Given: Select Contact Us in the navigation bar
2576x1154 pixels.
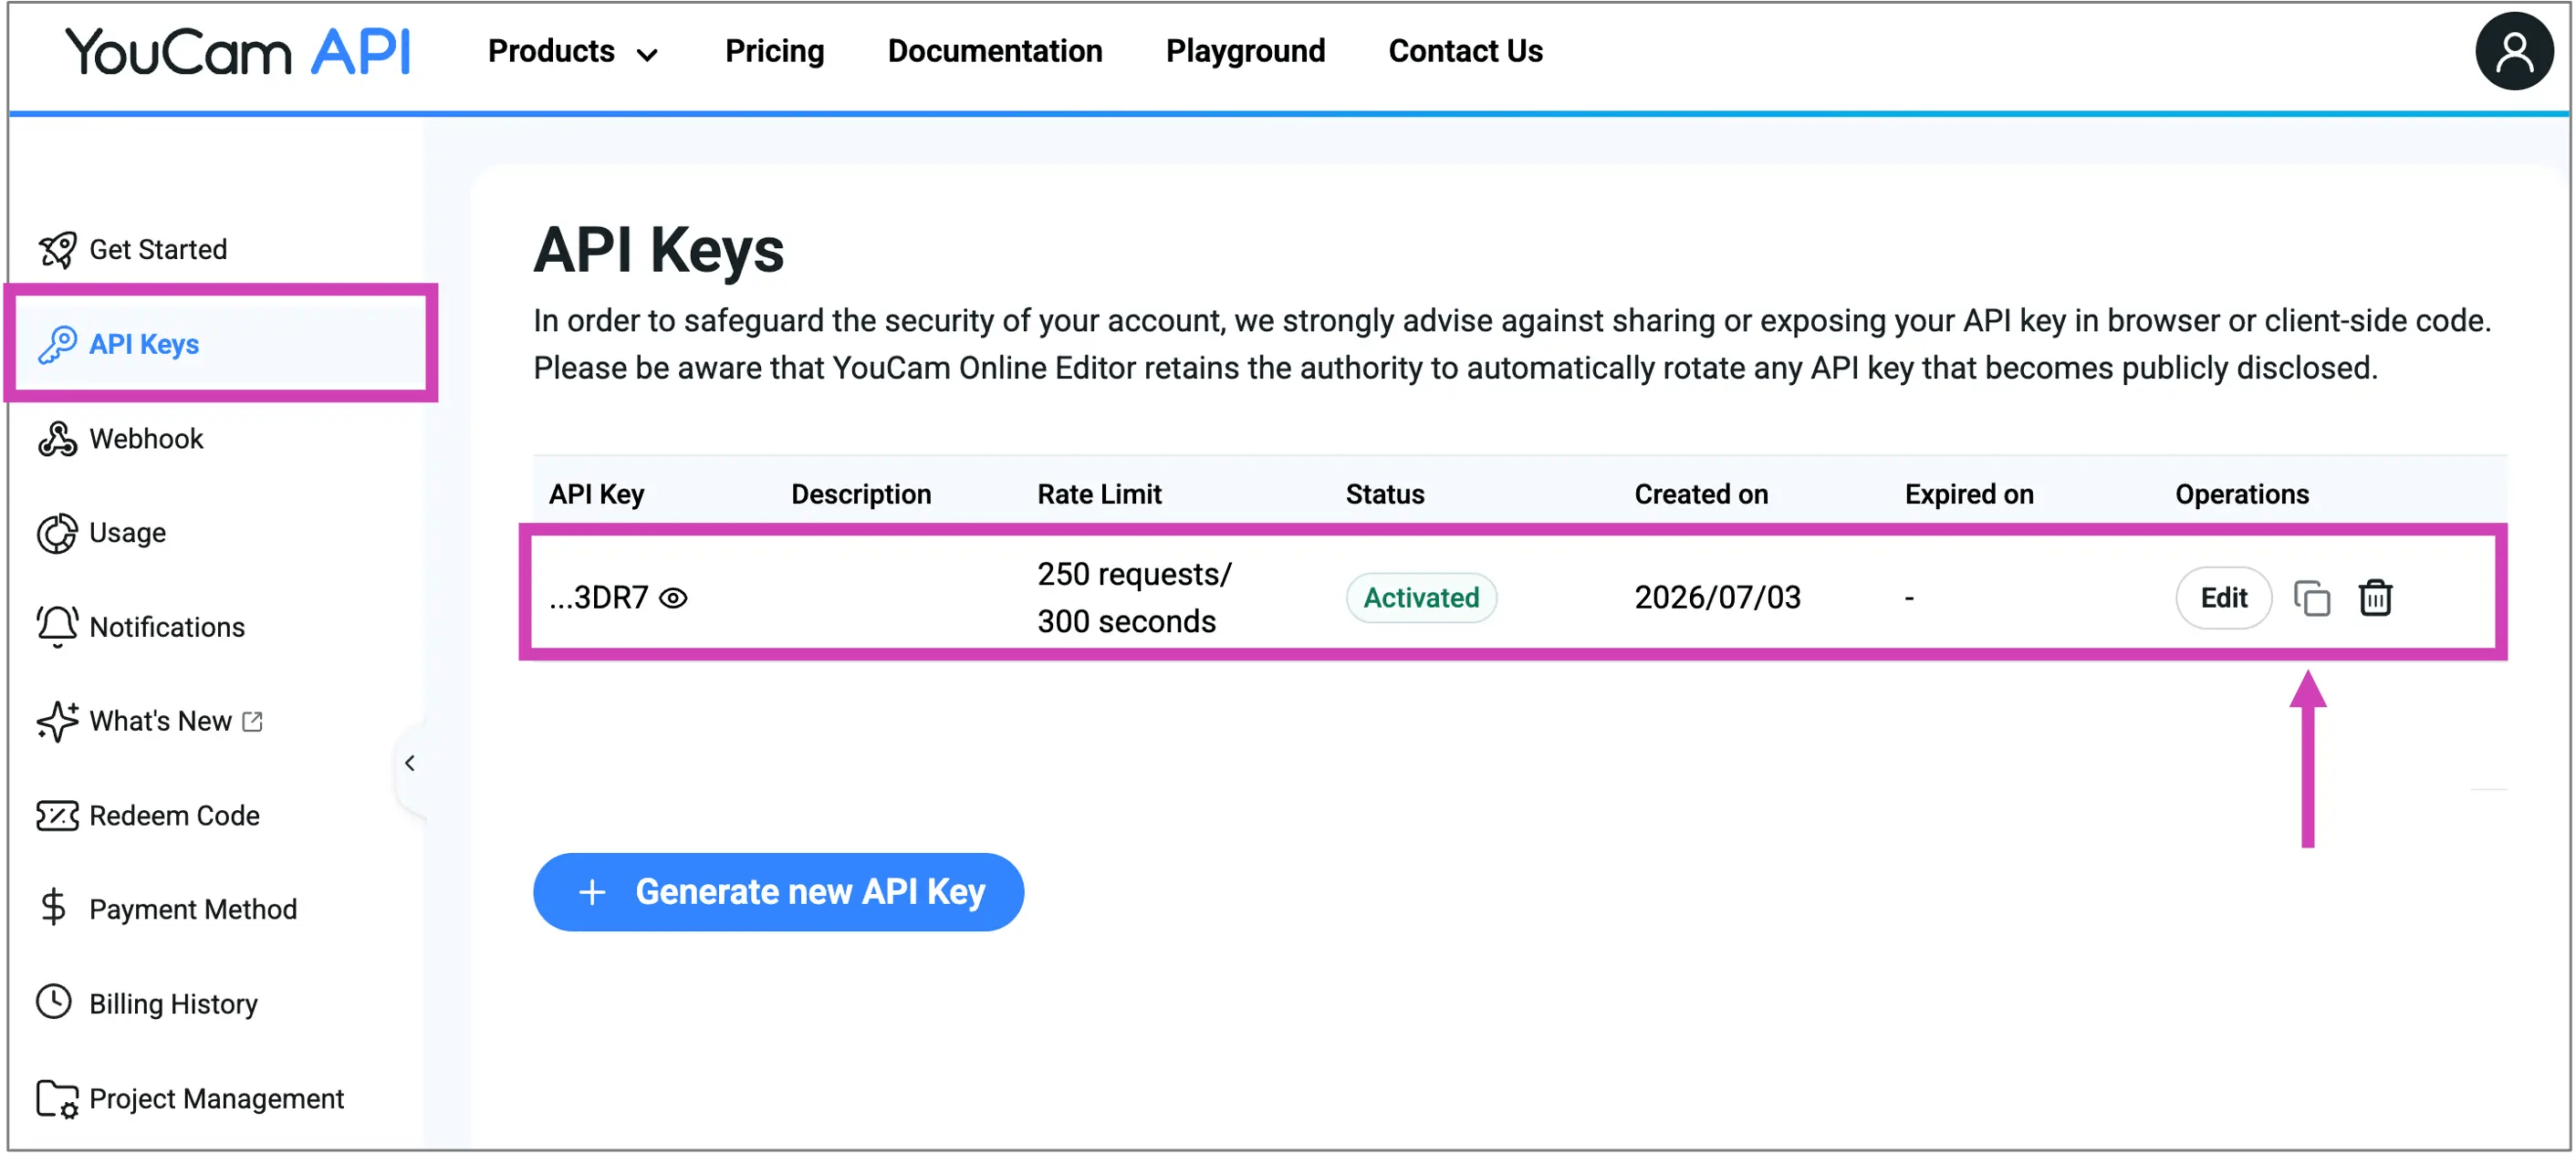Looking at the screenshot, I should point(1465,51).
